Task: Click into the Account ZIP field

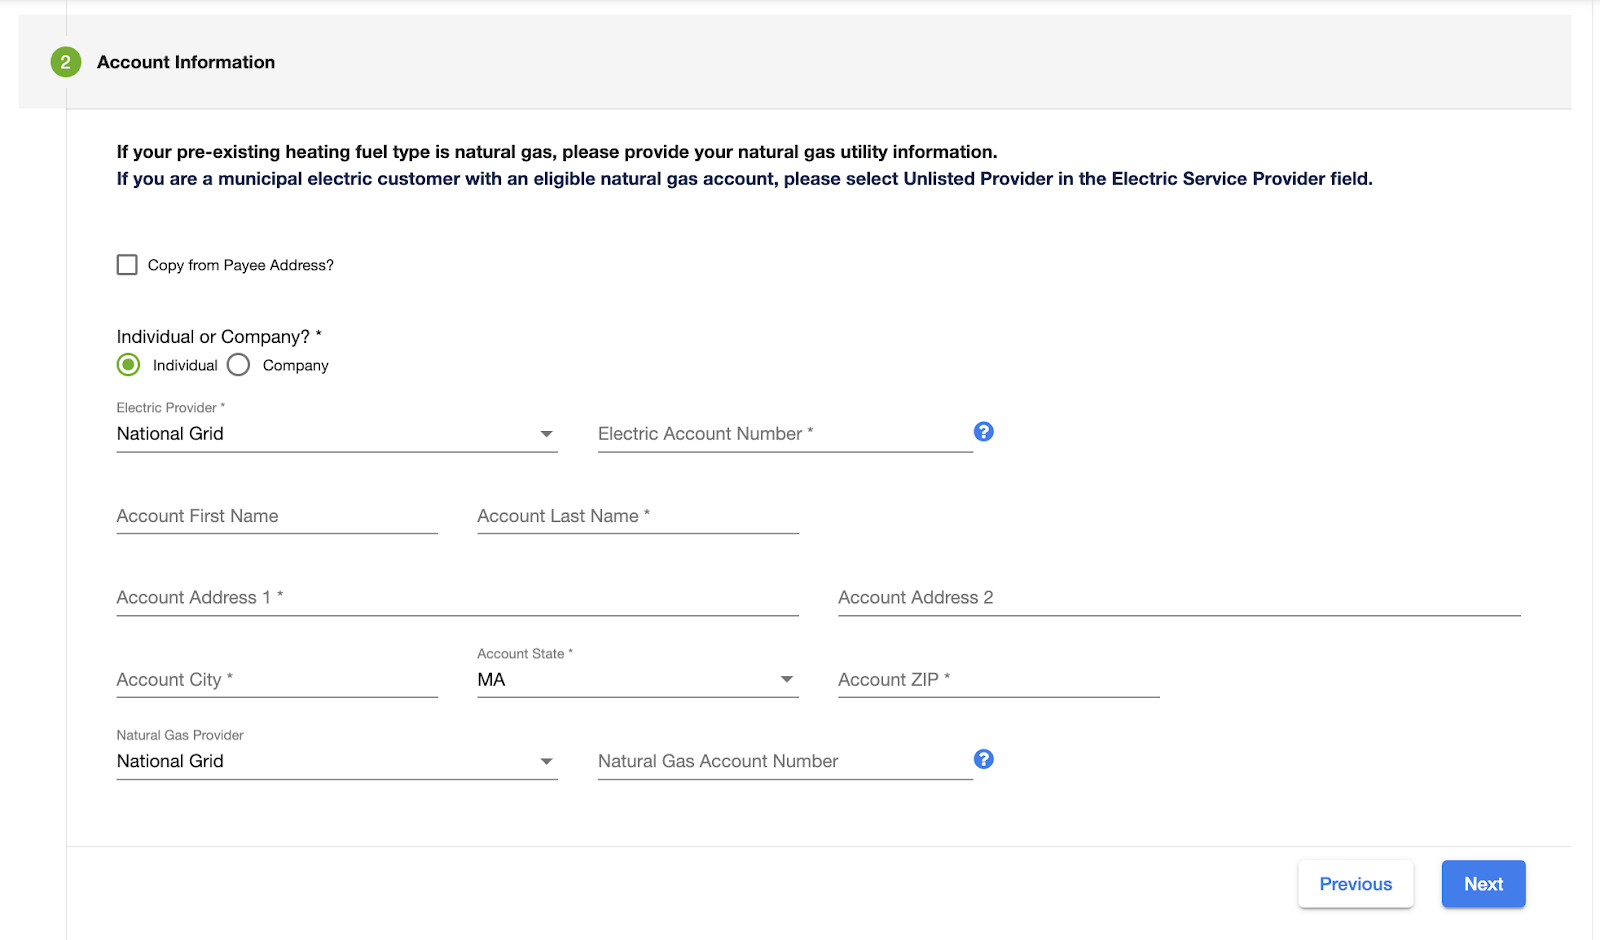Action: [998, 680]
